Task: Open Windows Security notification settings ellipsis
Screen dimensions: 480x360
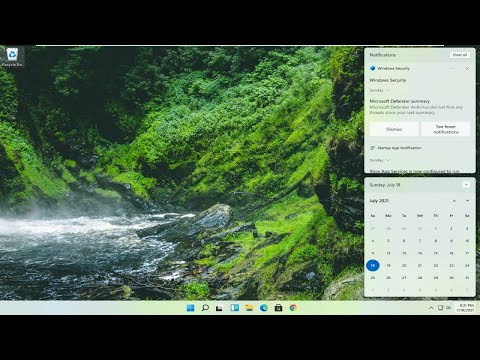Action: [x=452, y=68]
